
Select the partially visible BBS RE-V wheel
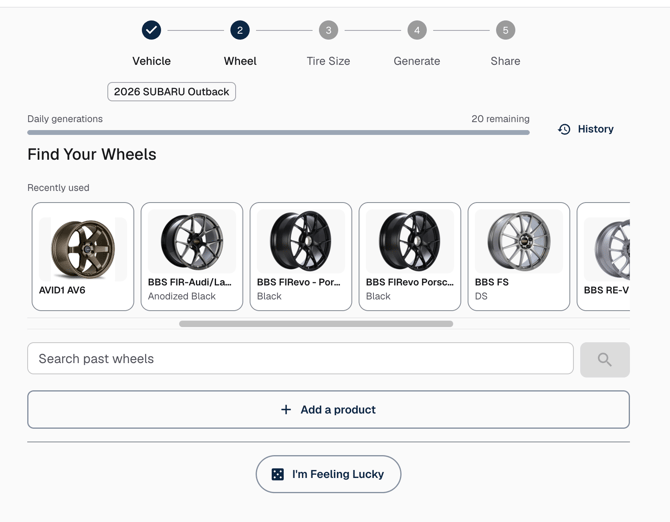603,256
